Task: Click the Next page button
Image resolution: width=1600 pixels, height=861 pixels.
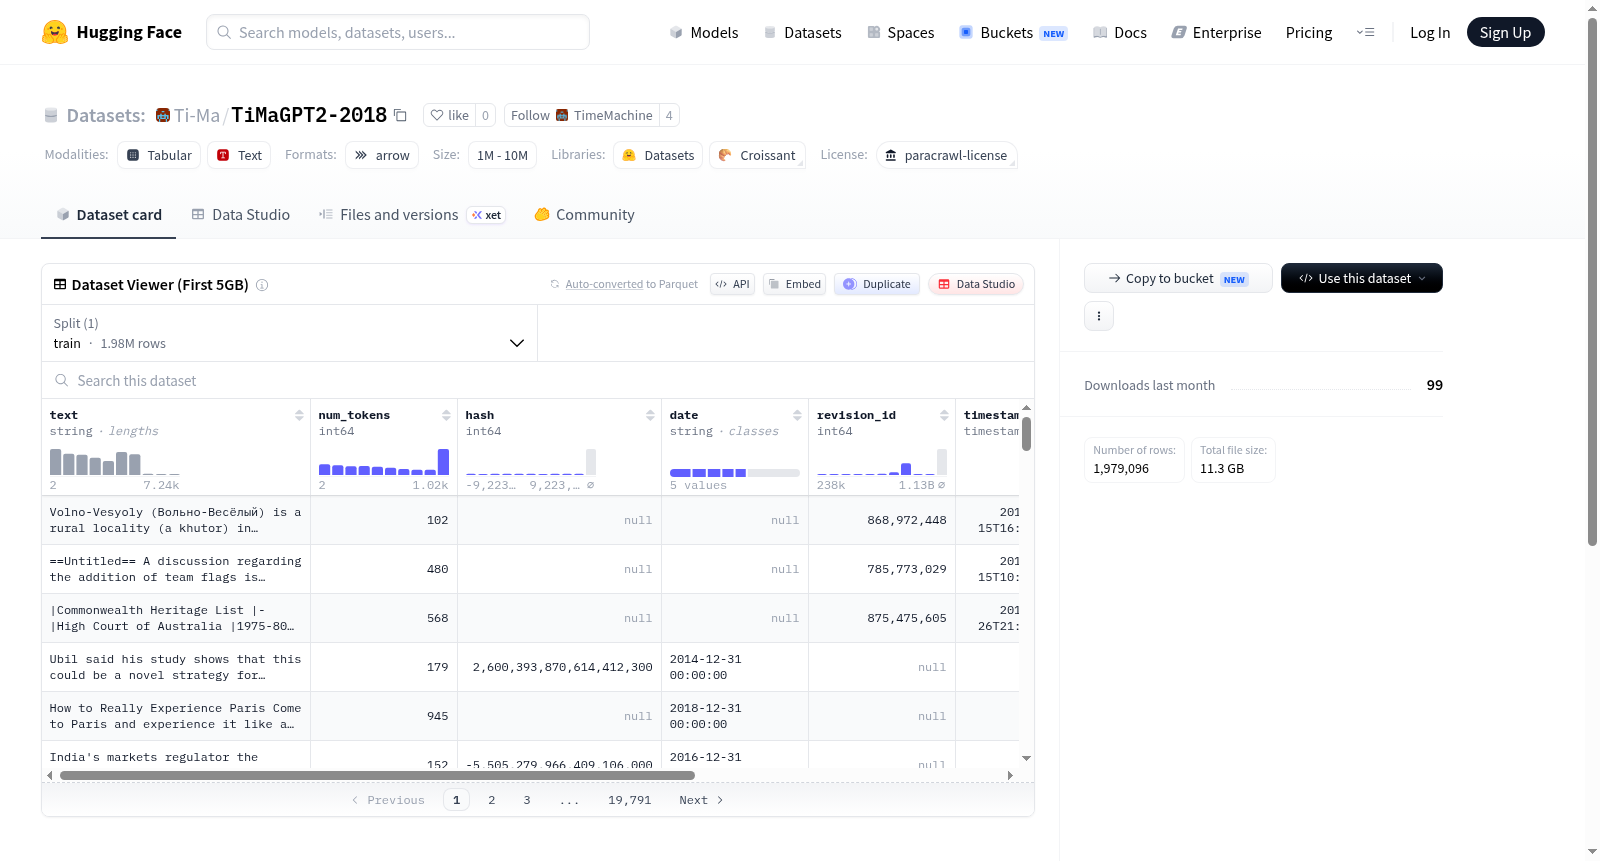Action: tap(701, 800)
